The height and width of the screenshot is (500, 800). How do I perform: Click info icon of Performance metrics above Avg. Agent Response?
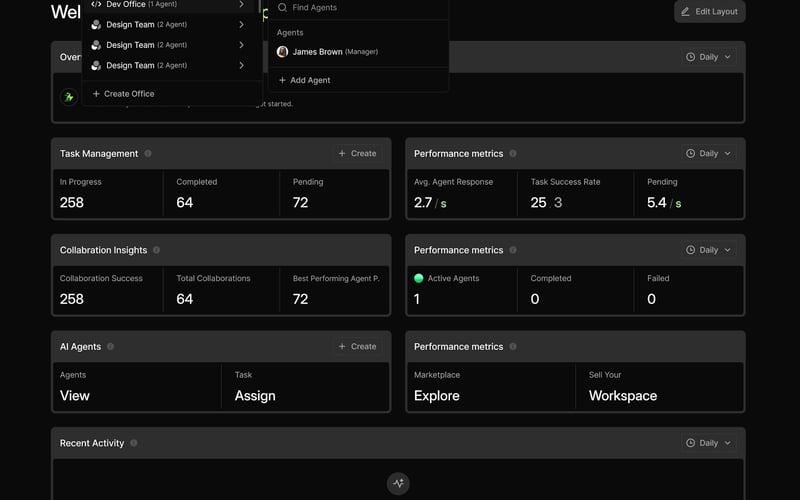click(513, 153)
